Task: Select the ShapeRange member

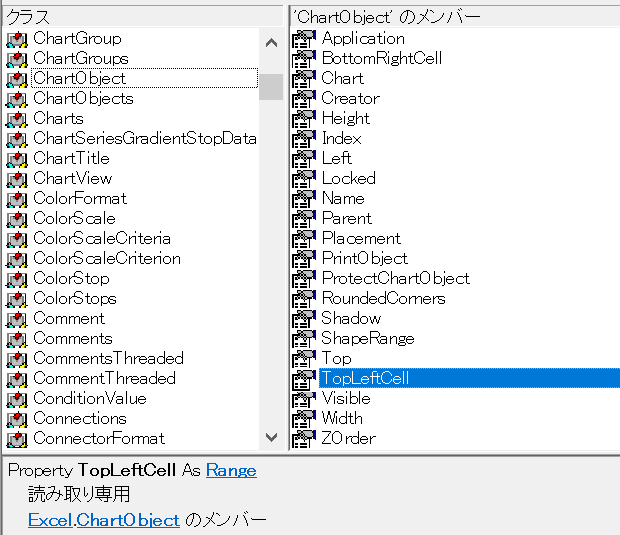Action: [368, 338]
